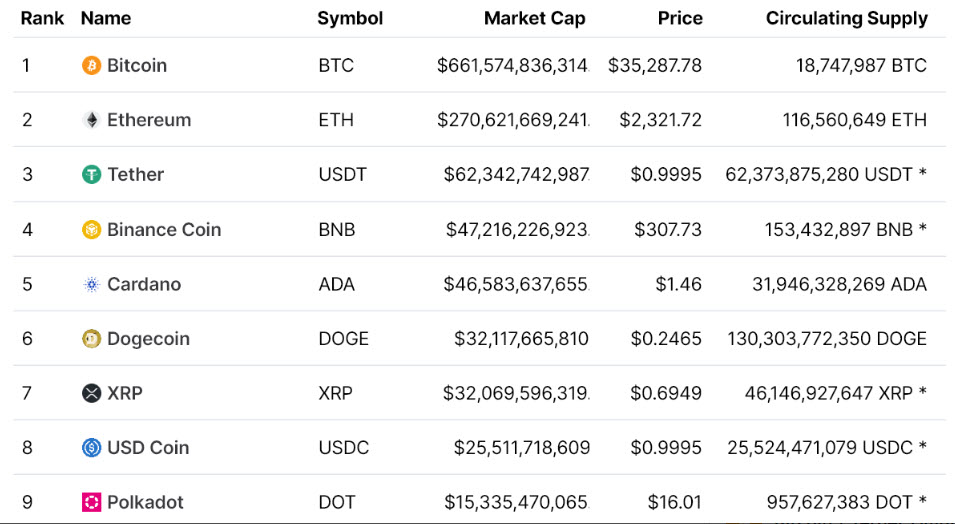Sort by Circulating Supply header
Image resolution: width=955 pixels, height=524 pixels.
[x=846, y=18]
